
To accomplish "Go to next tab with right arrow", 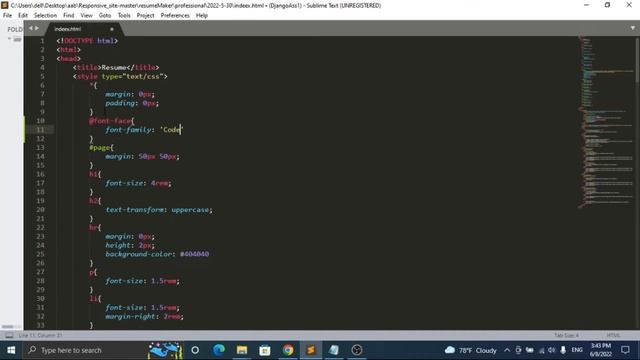I will pos(37,28).
